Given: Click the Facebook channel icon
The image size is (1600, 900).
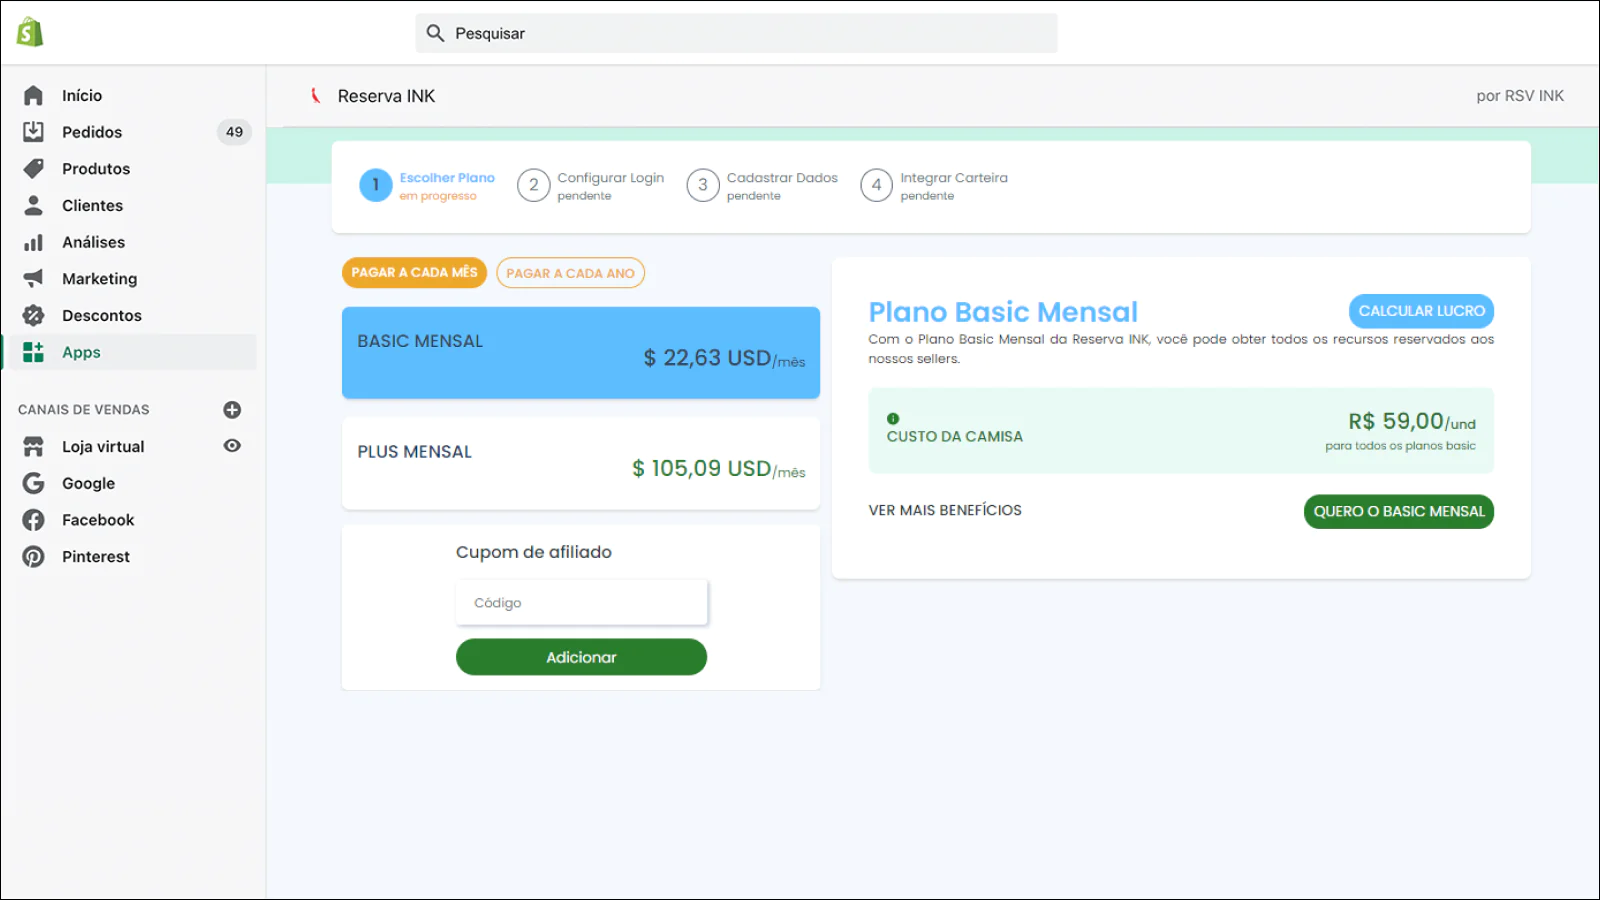Looking at the screenshot, I should click(x=33, y=520).
